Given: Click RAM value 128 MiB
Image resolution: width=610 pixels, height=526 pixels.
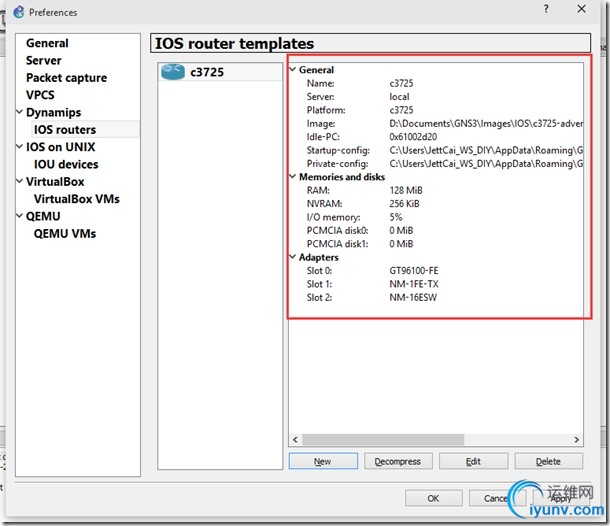Looking at the screenshot, I should [x=406, y=191].
